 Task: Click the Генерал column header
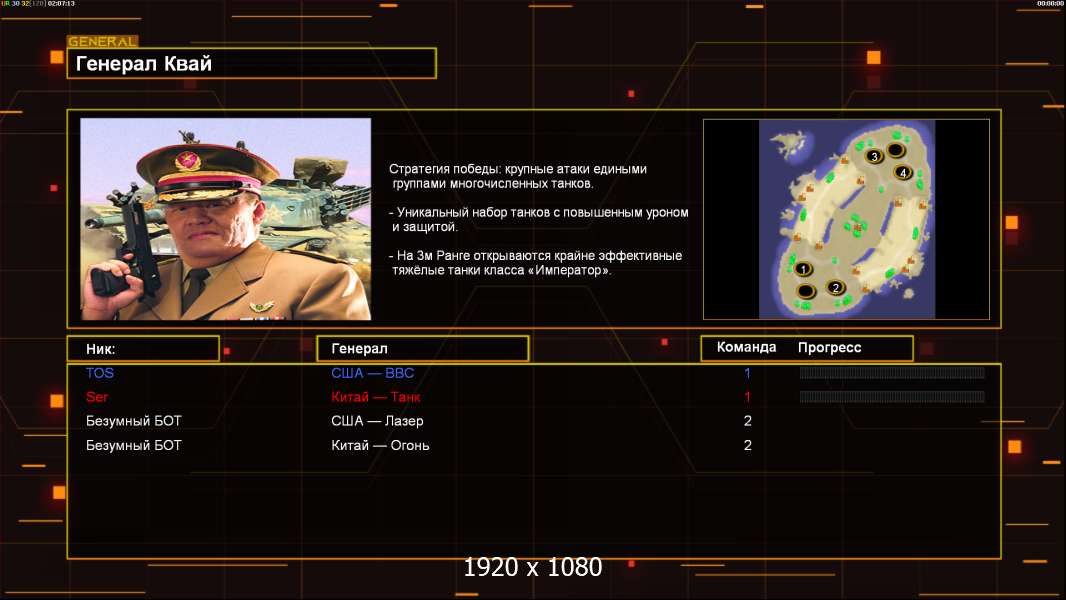pyautogui.click(x=423, y=349)
